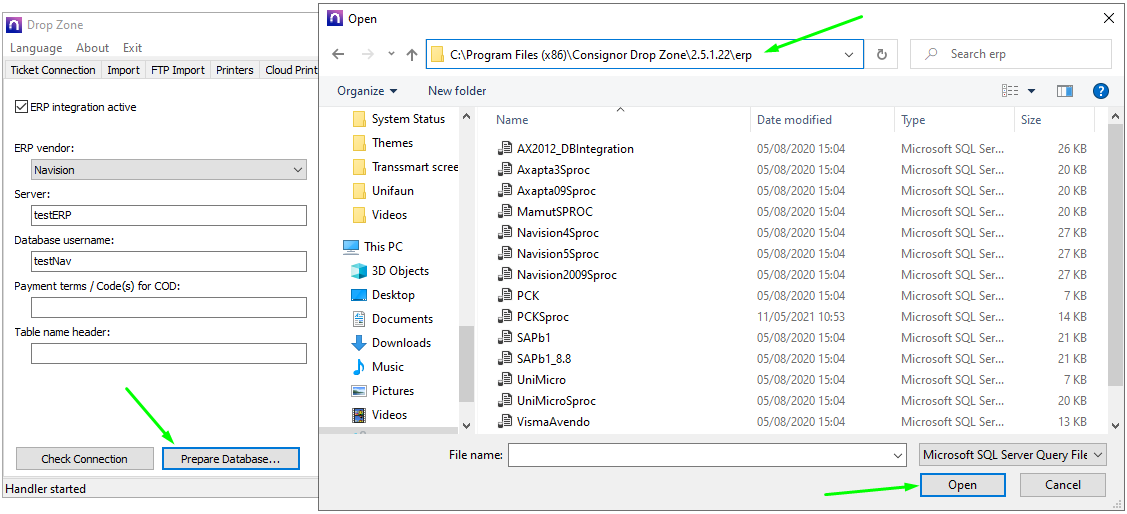This screenshot has width=1127, height=514.
Task: Select the SAPb1_8.8 file icon
Action: [x=505, y=358]
